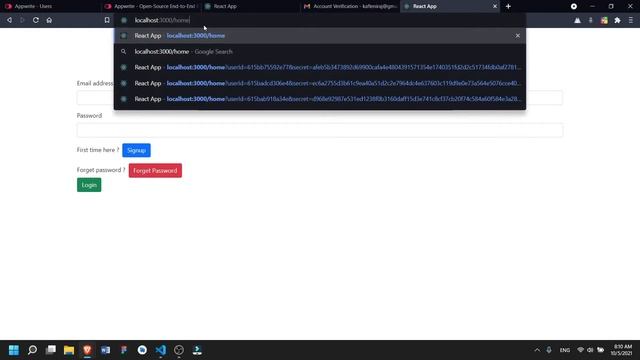Screen dimensions: 640x360
Task: Open File Explorer from taskbar
Action: [x=69, y=350]
